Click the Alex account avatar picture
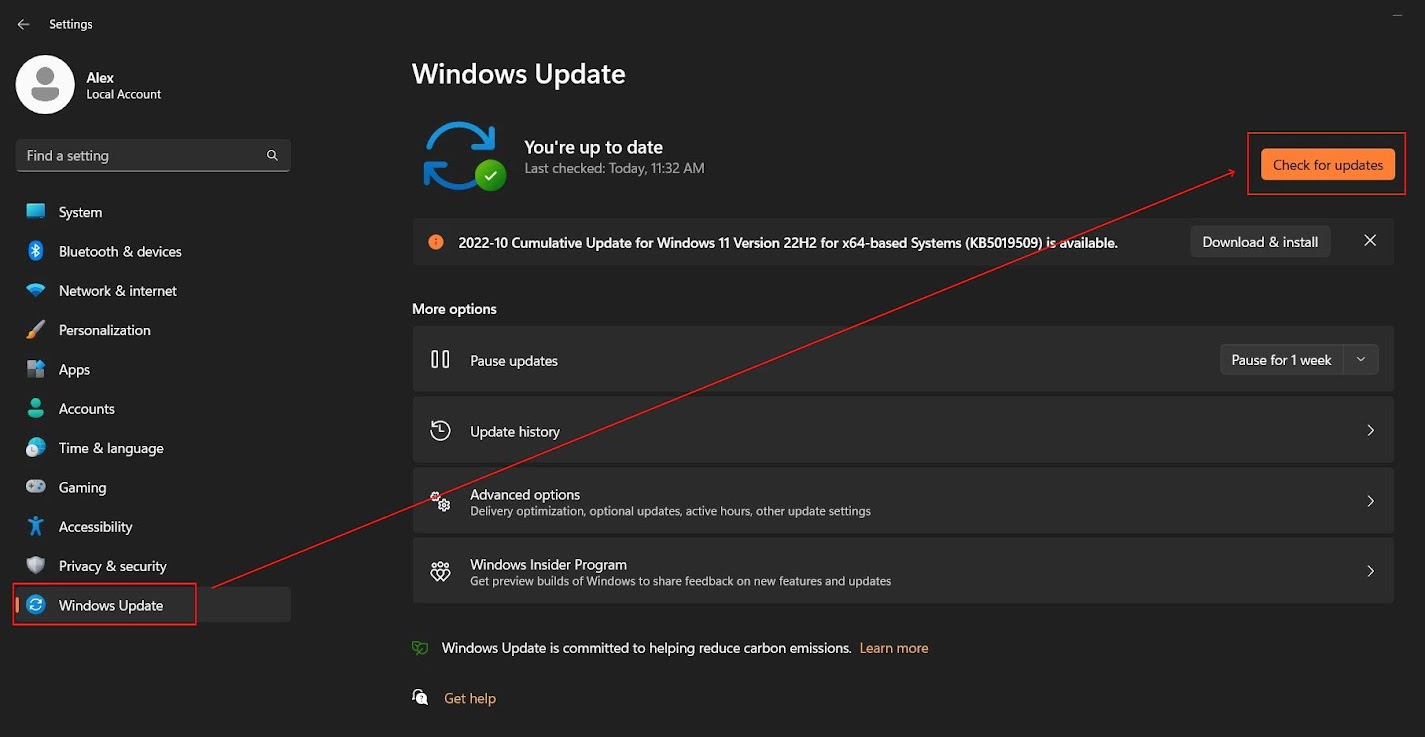Screen dimensions: 1425x737 coord(45,85)
